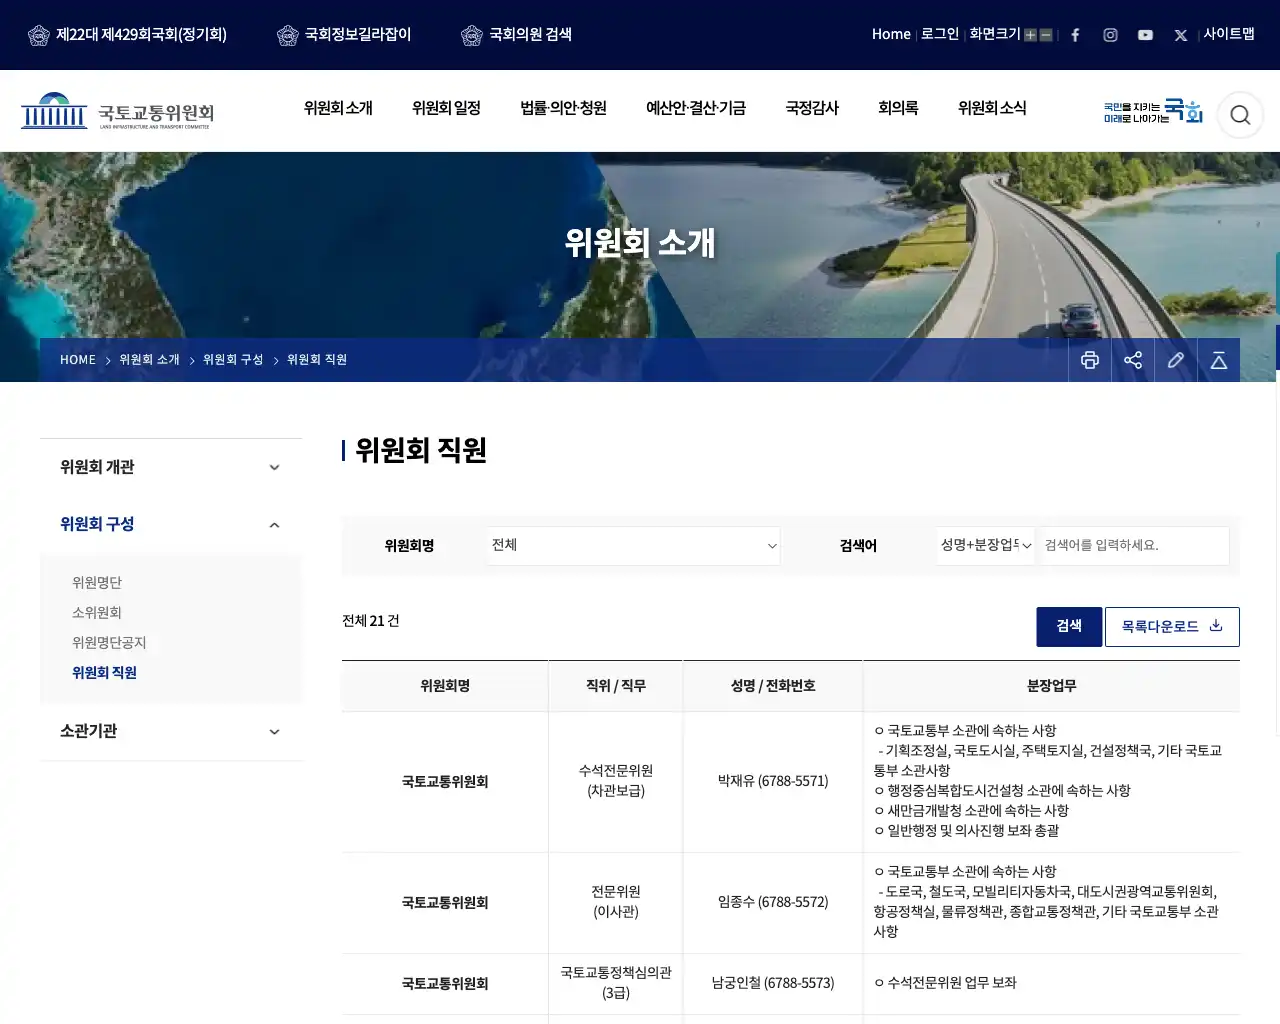This screenshot has height=1024, width=1280.
Task: Open the 위원회명 dropdown showing 전체
Action: (x=634, y=546)
